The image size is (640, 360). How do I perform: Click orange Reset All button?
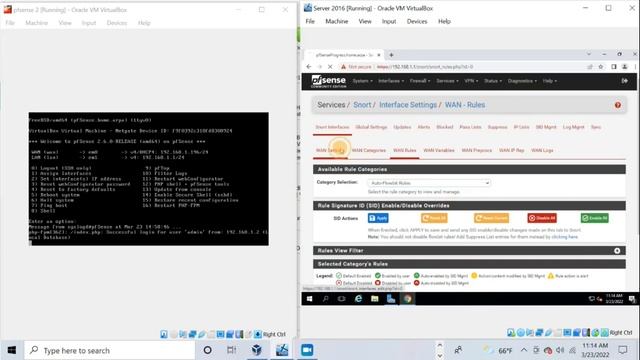434,218
